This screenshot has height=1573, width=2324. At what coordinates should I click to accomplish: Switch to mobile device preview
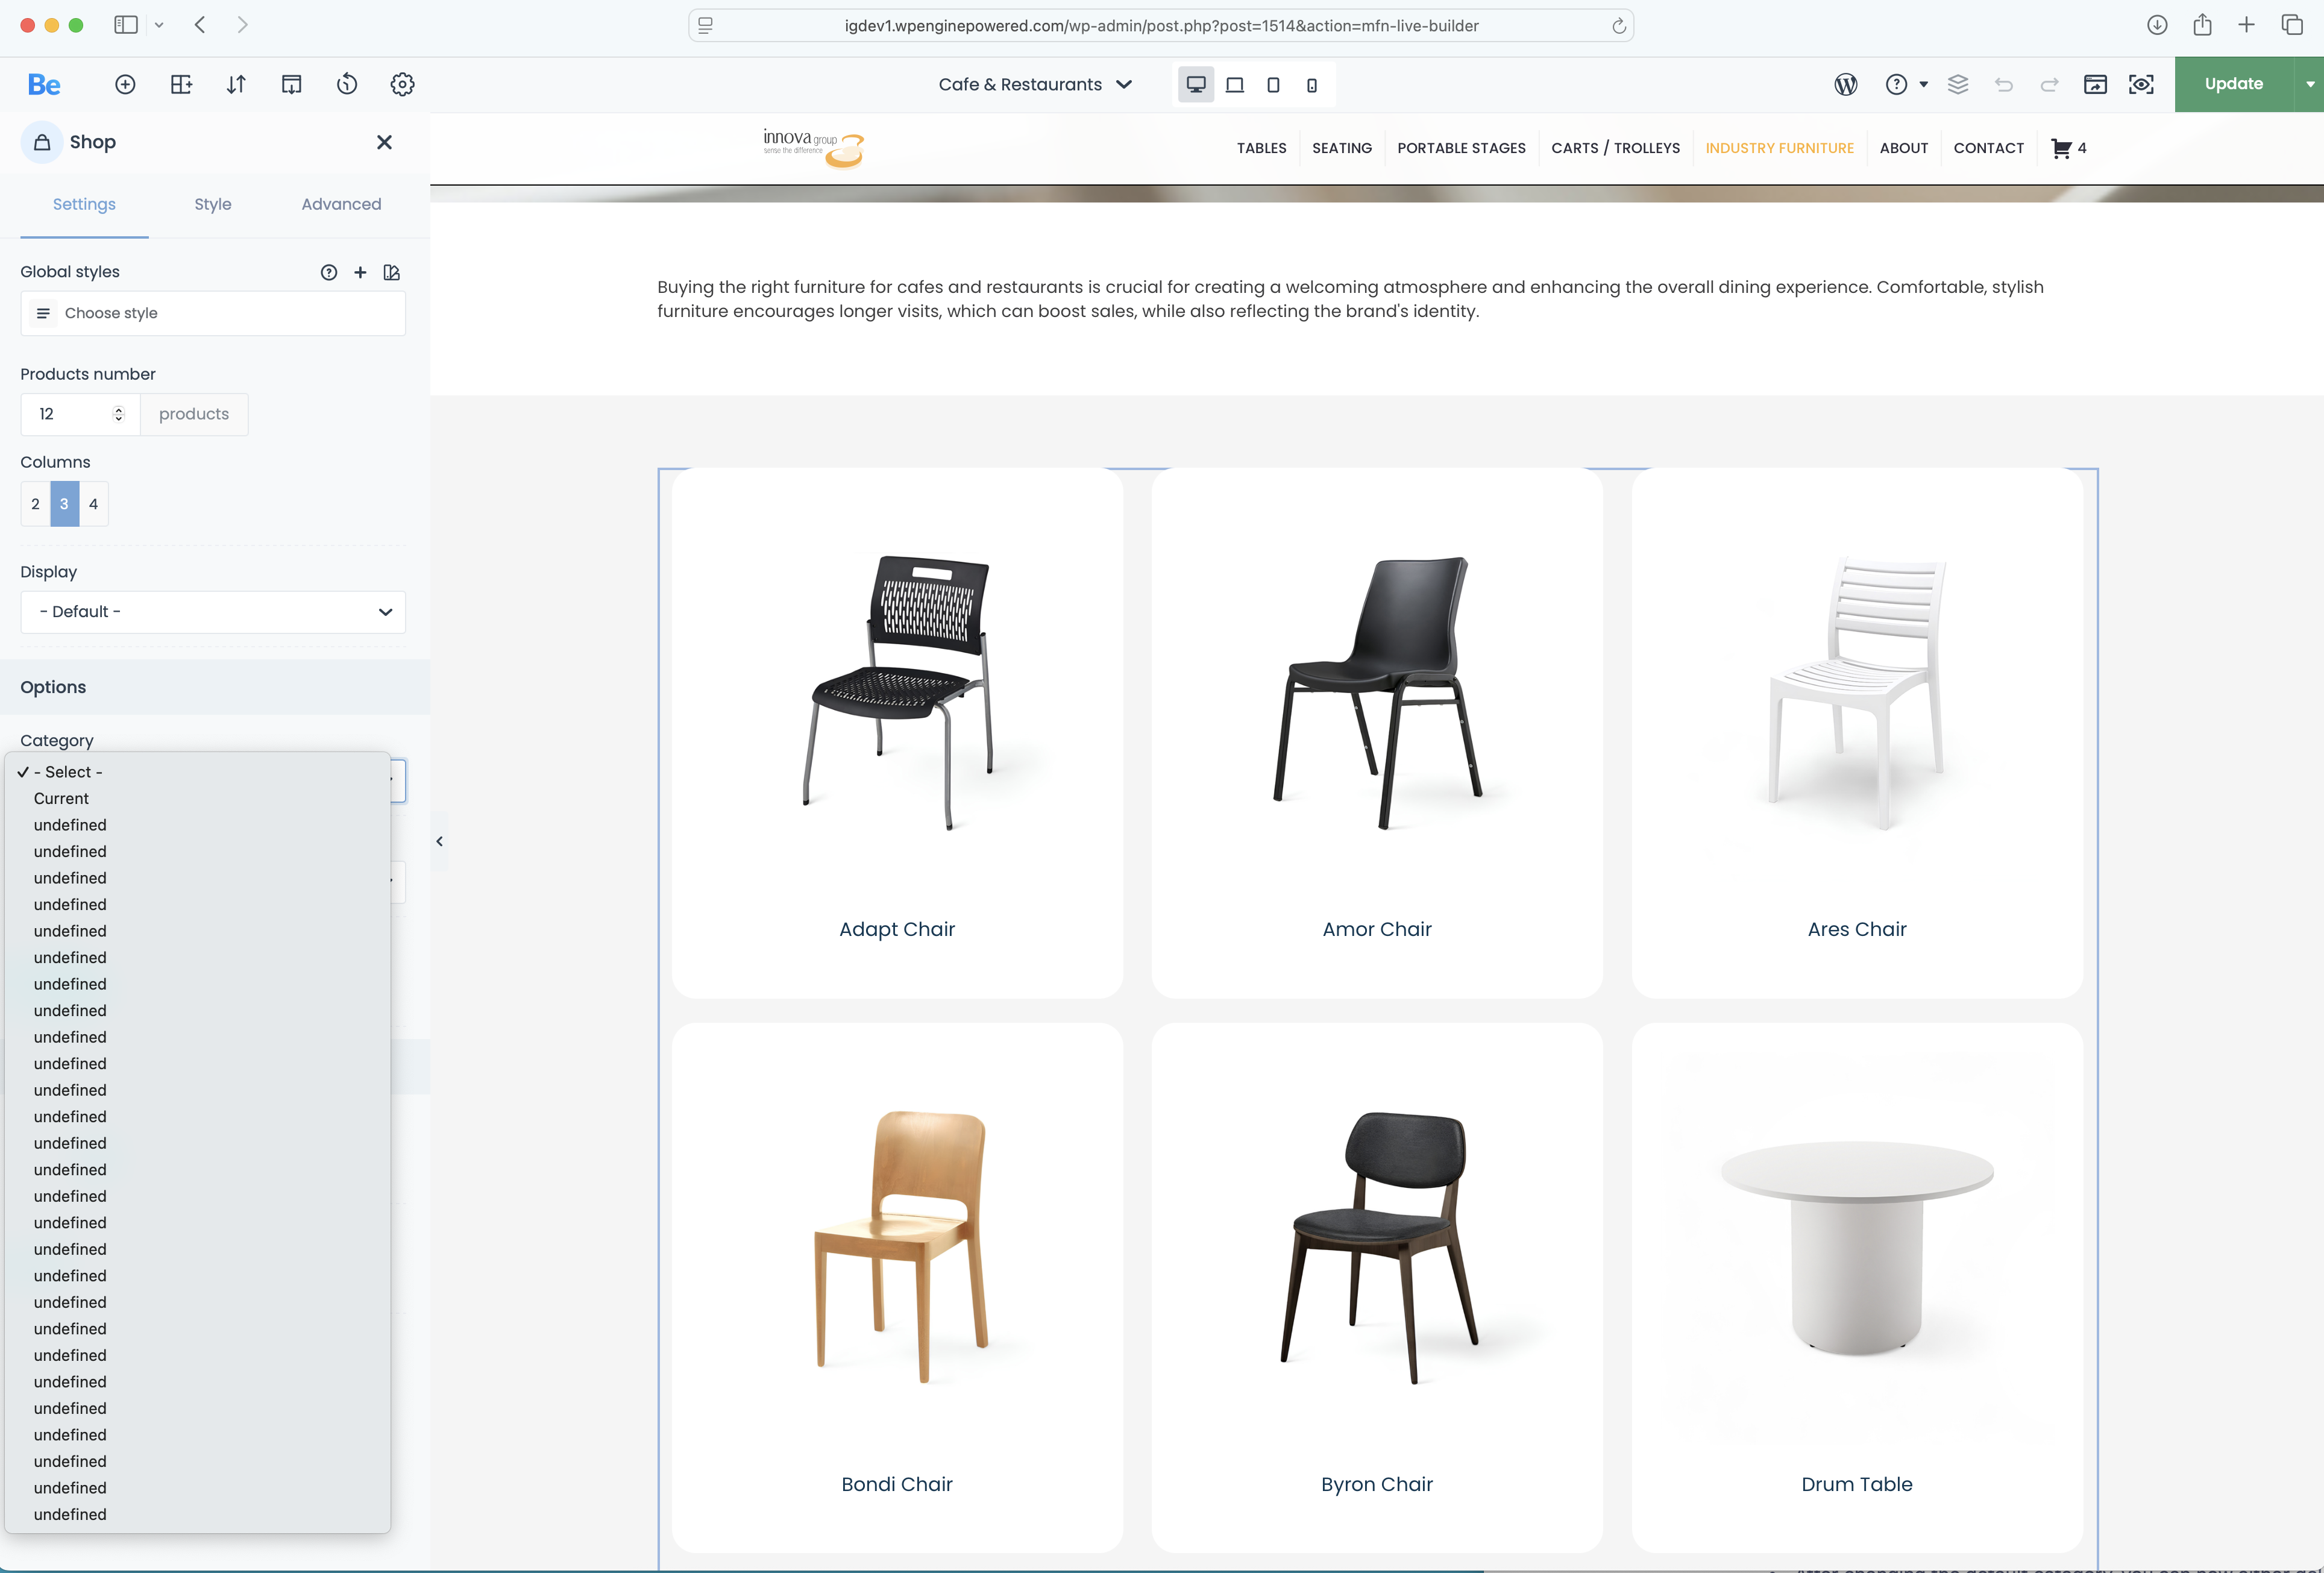point(1311,85)
